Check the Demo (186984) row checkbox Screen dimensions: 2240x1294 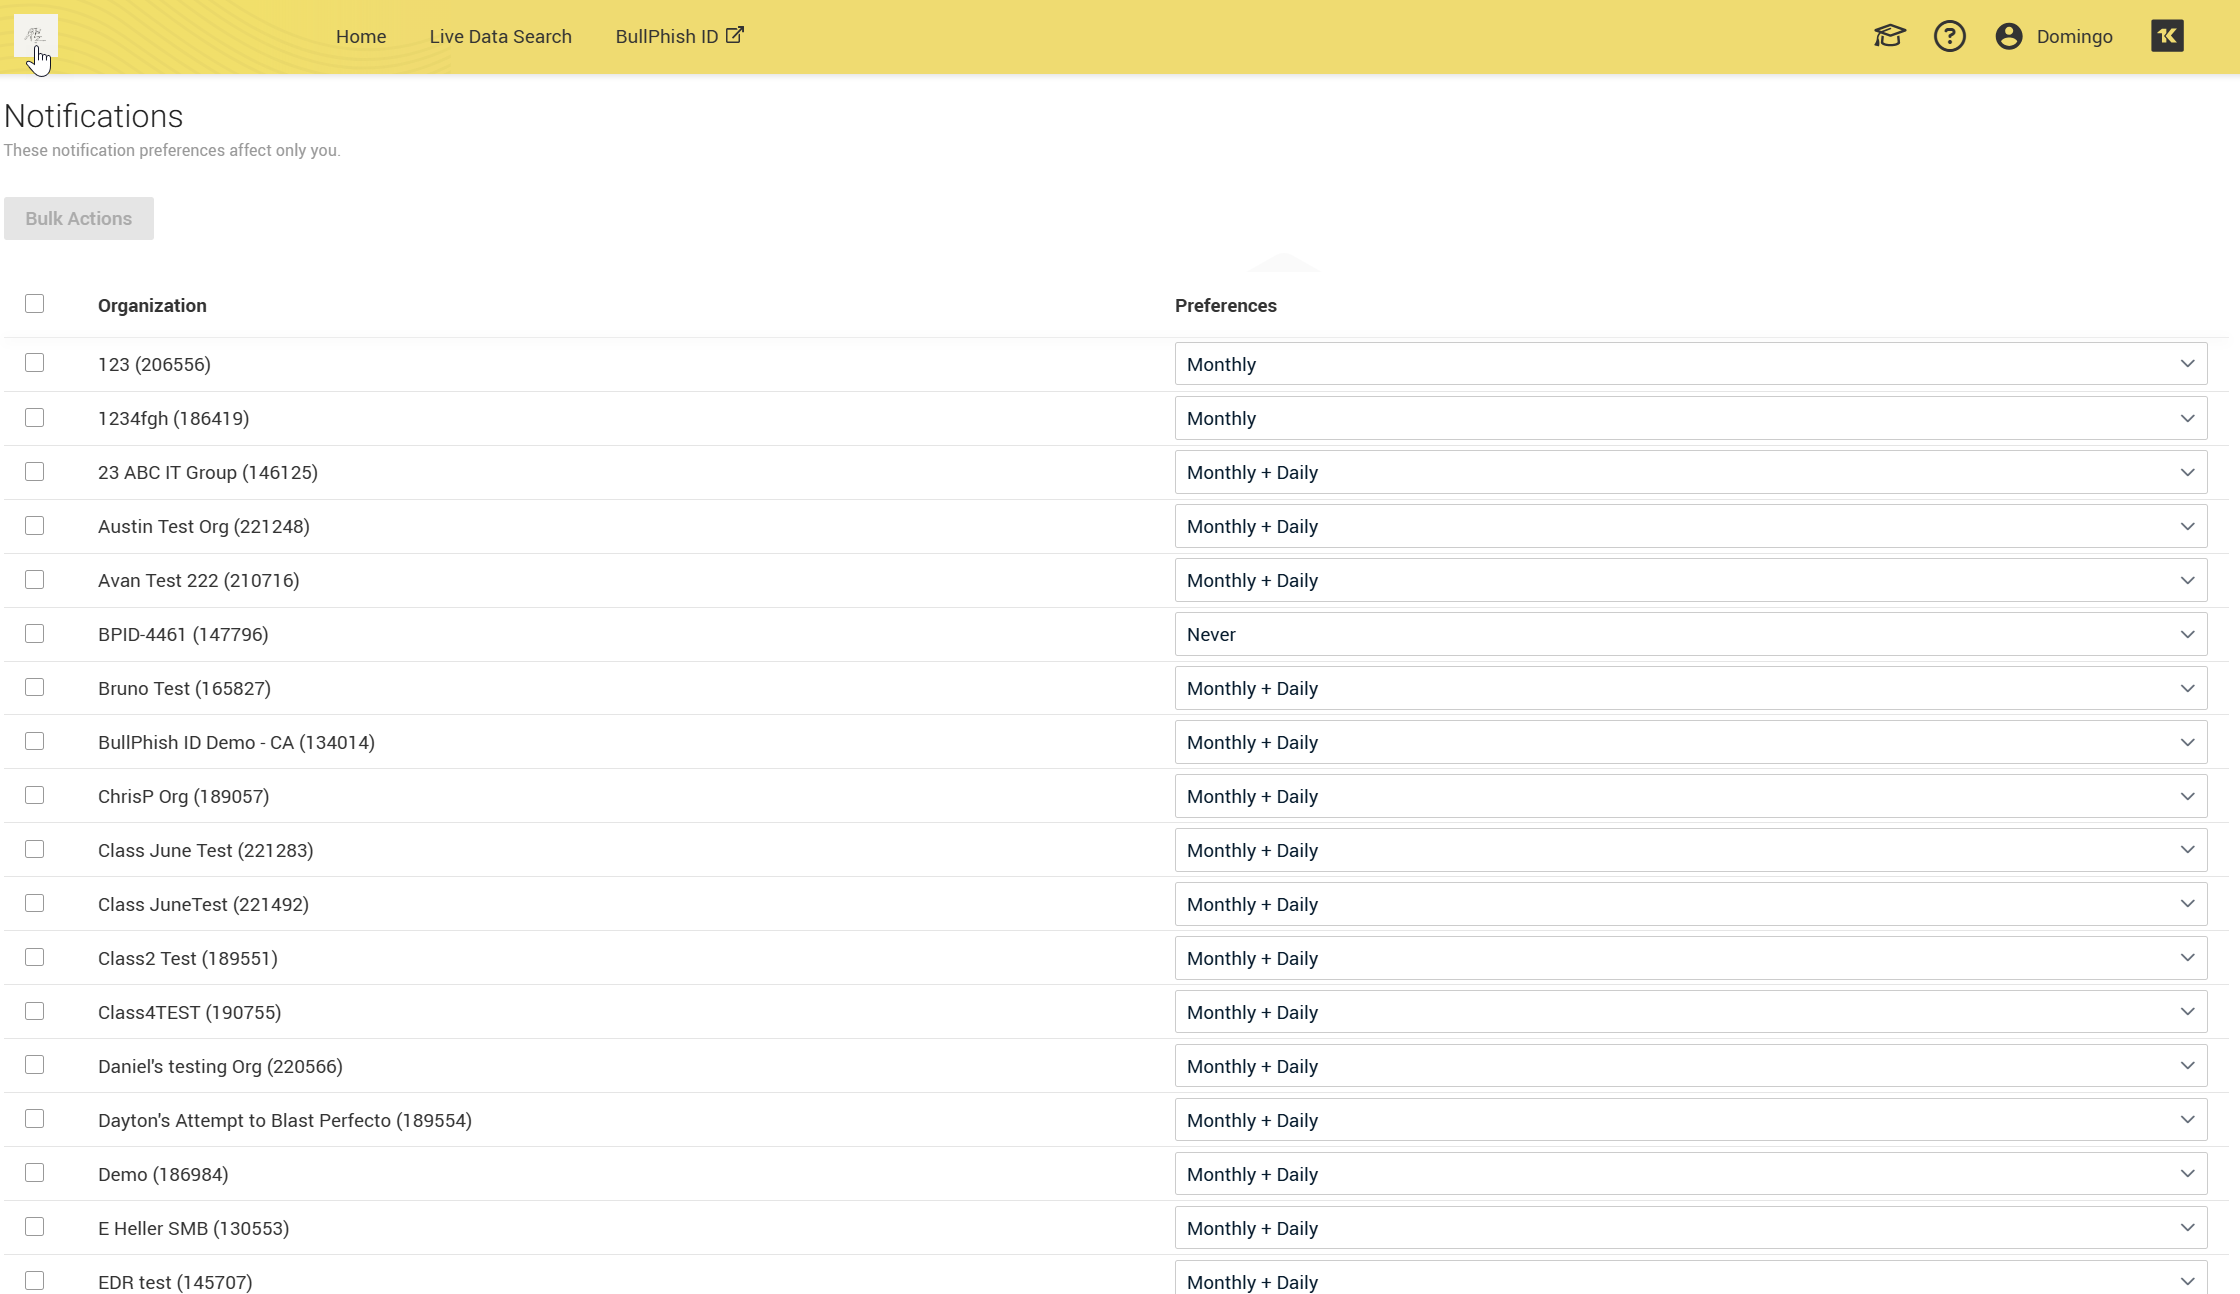tap(35, 1173)
